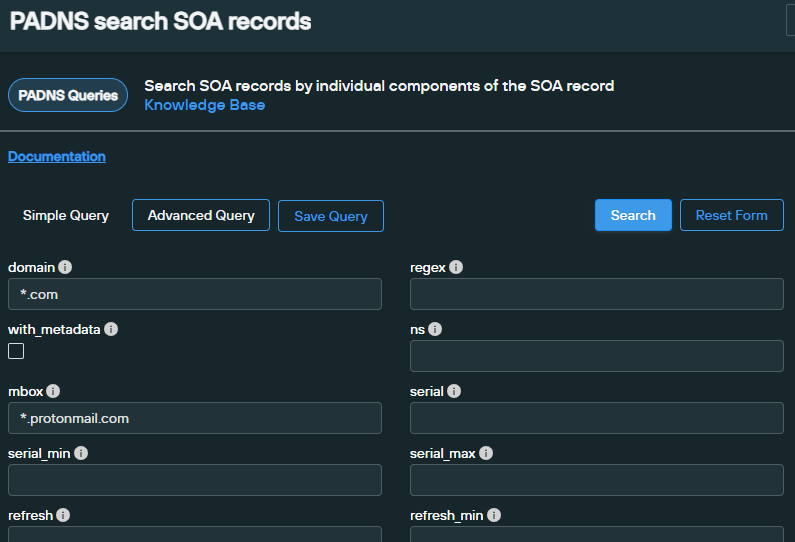Click the info icon next to mbox
The width and height of the screenshot is (795, 542).
[53, 391]
